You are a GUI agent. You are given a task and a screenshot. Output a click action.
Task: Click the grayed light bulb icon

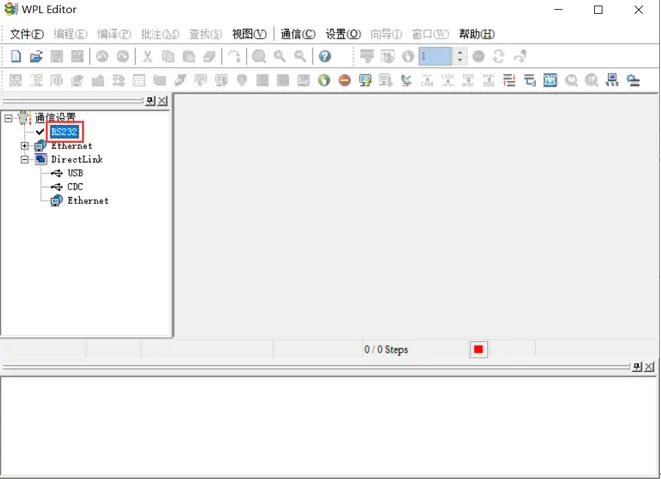pyautogui.click(x=242, y=80)
